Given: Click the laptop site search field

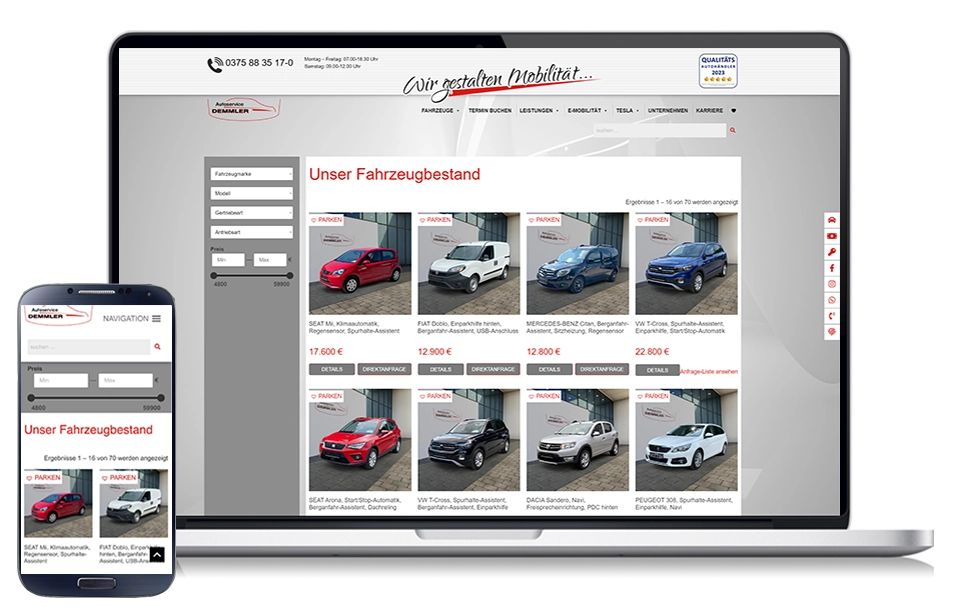Looking at the screenshot, I should (x=660, y=130).
